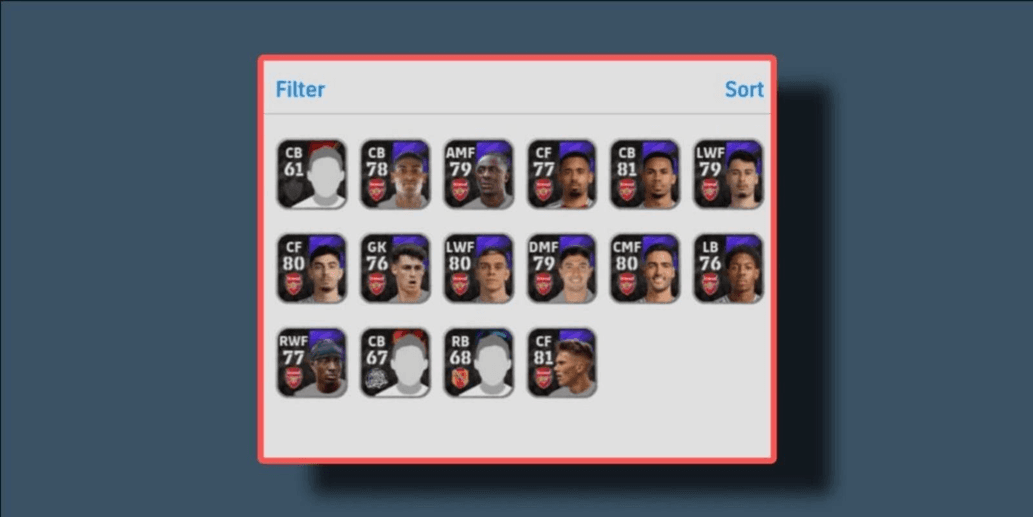Pick the CF 77 player card
The height and width of the screenshot is (517, 1033).
(x=562, y=175)
